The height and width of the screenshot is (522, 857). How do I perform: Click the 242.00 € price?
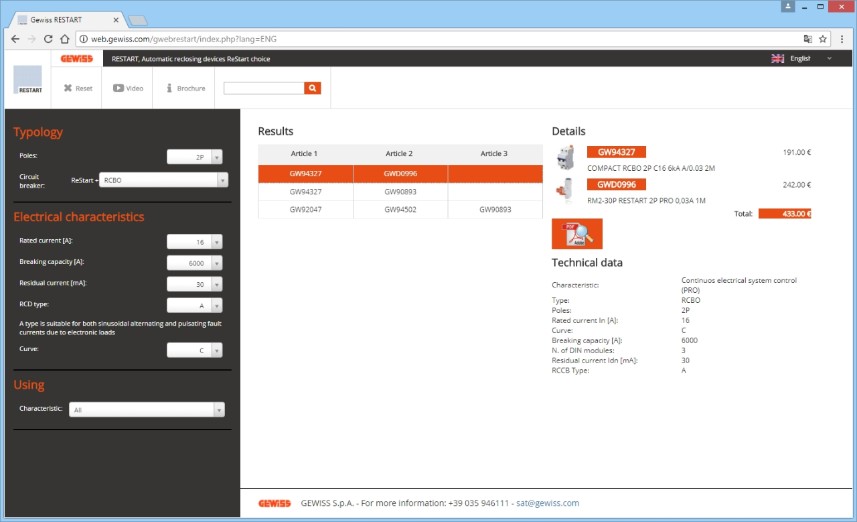coord(797,185)
